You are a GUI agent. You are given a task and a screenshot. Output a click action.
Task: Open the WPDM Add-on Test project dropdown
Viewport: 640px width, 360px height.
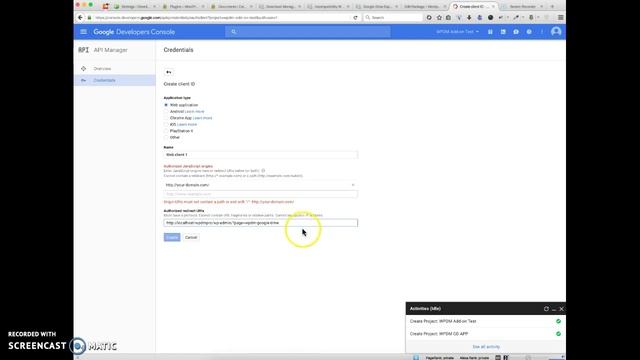457,32
